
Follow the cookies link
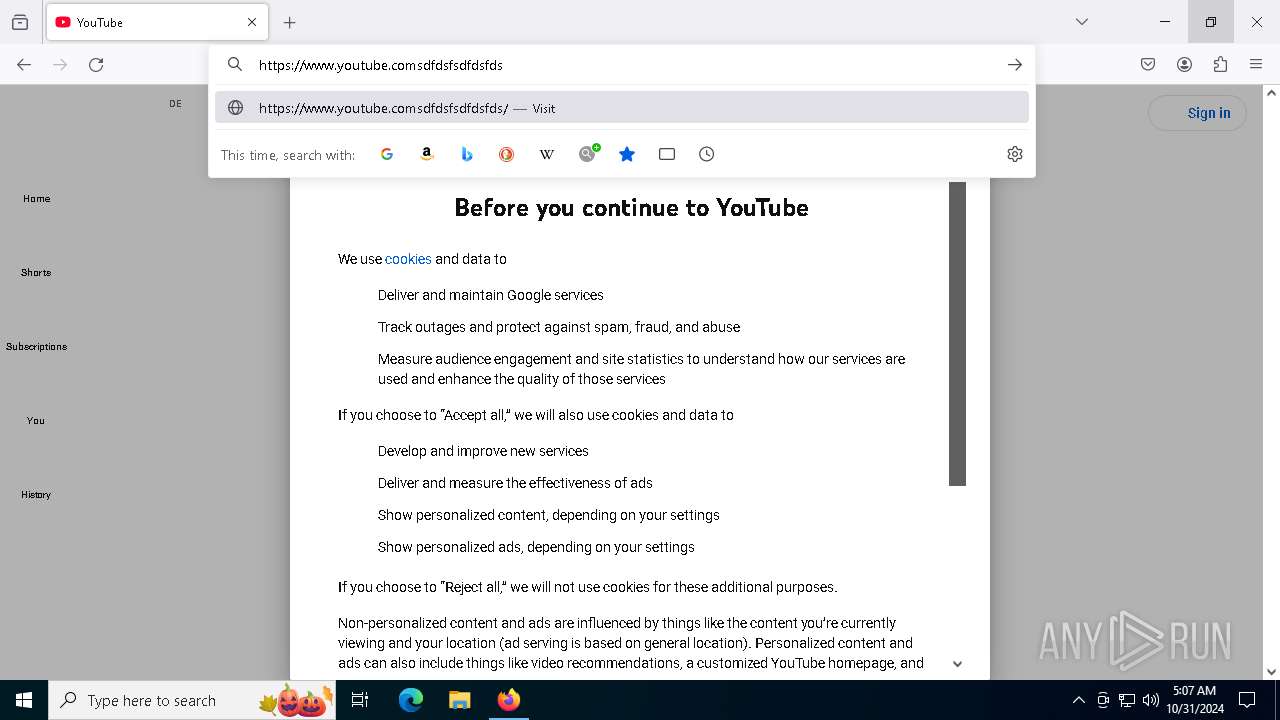coord(408,259)
